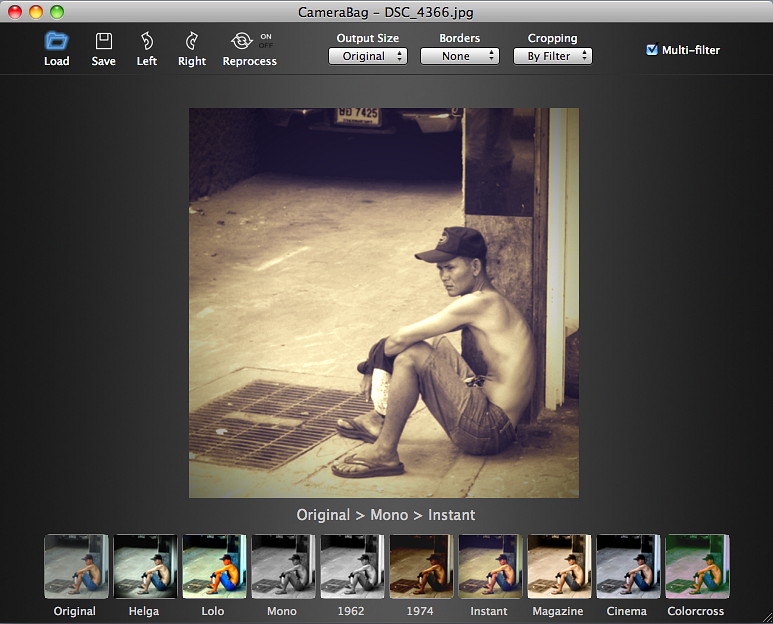Click the Save label text
The image size is (773, 624).
click(104, 61)
